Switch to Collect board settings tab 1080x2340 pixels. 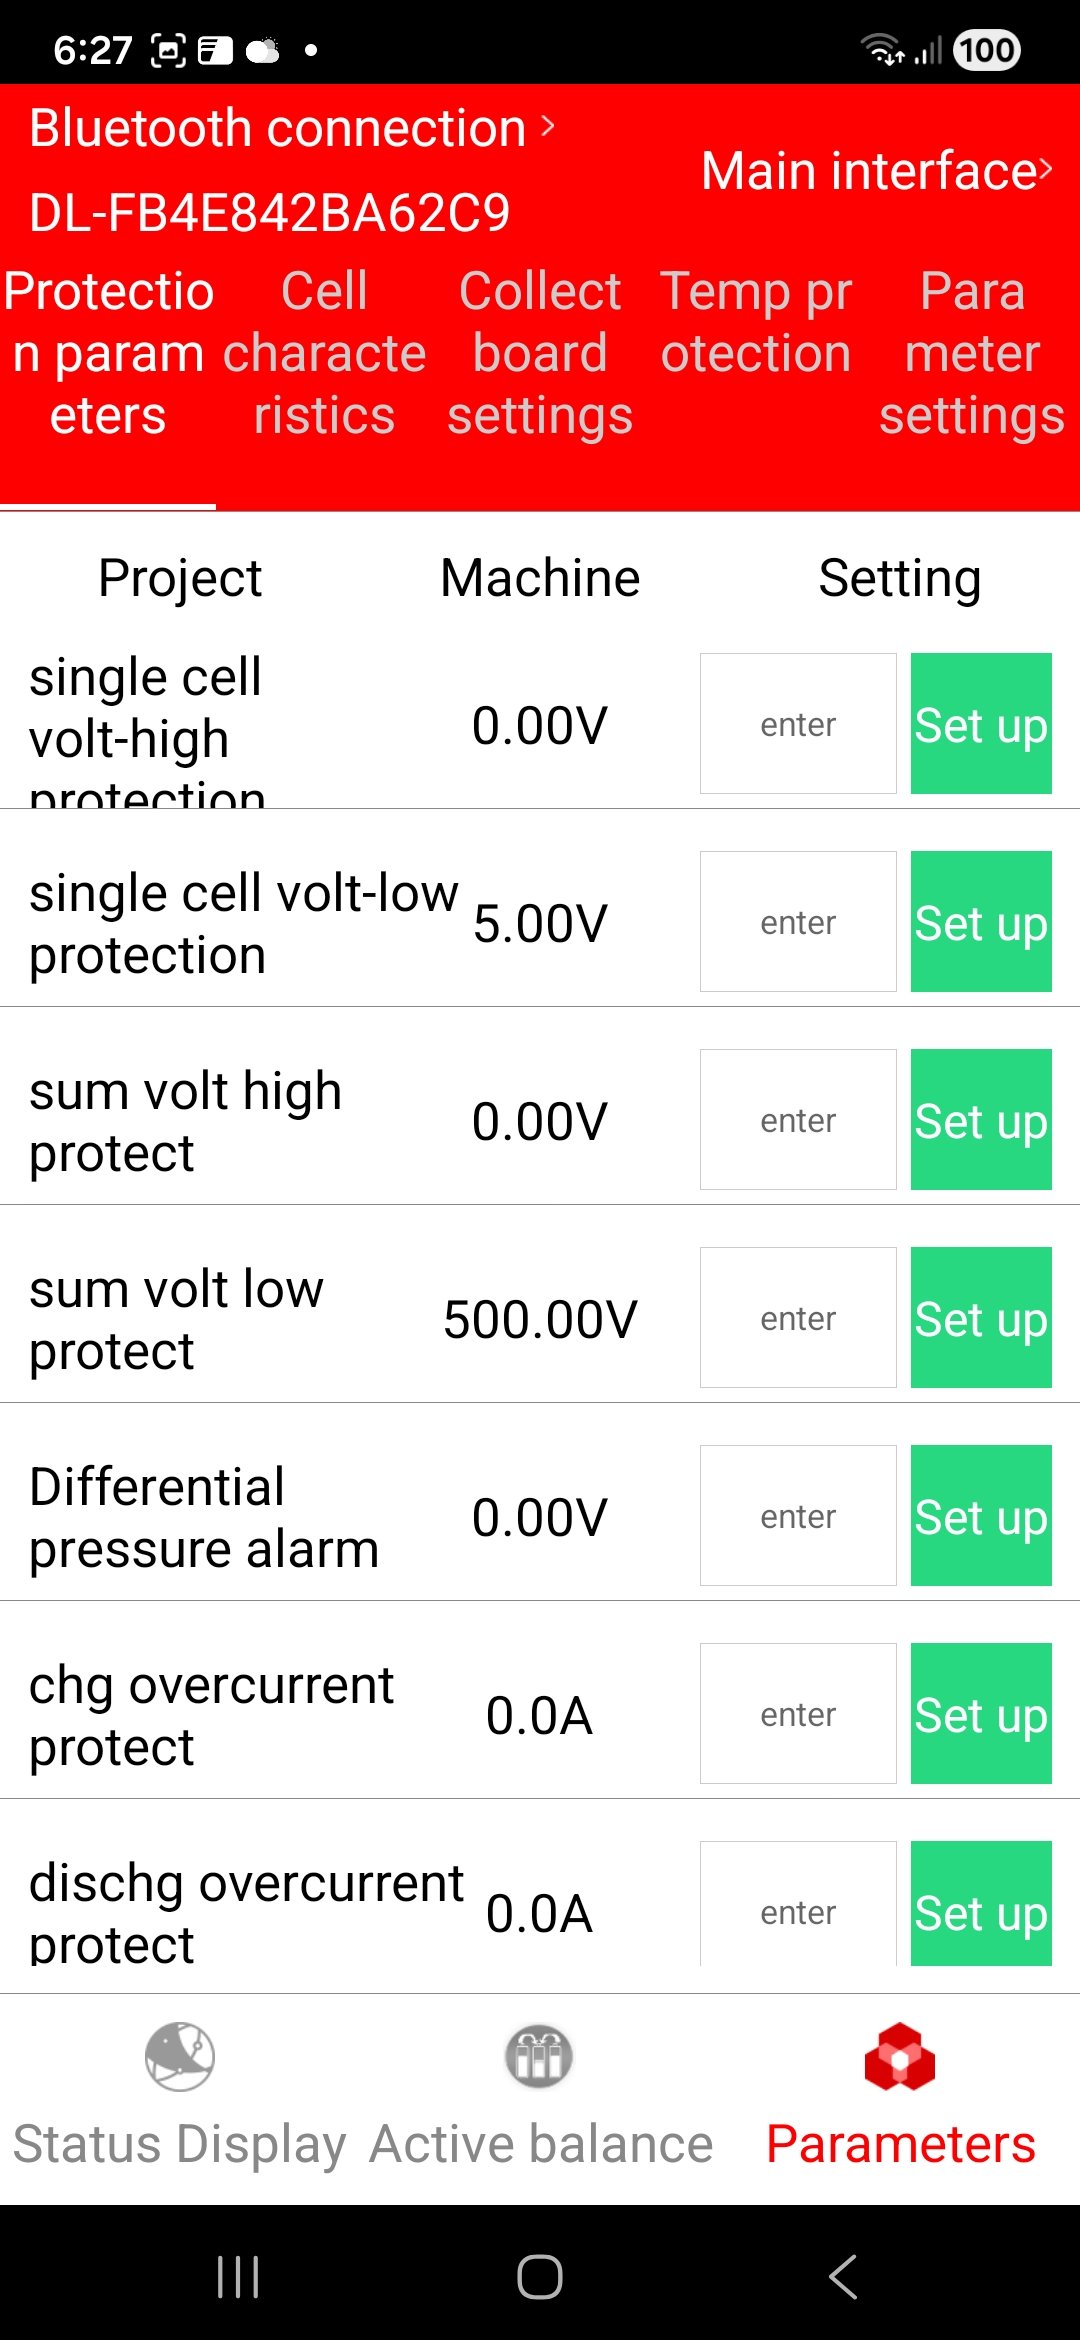pyautogui.click(x=540, y=353)
